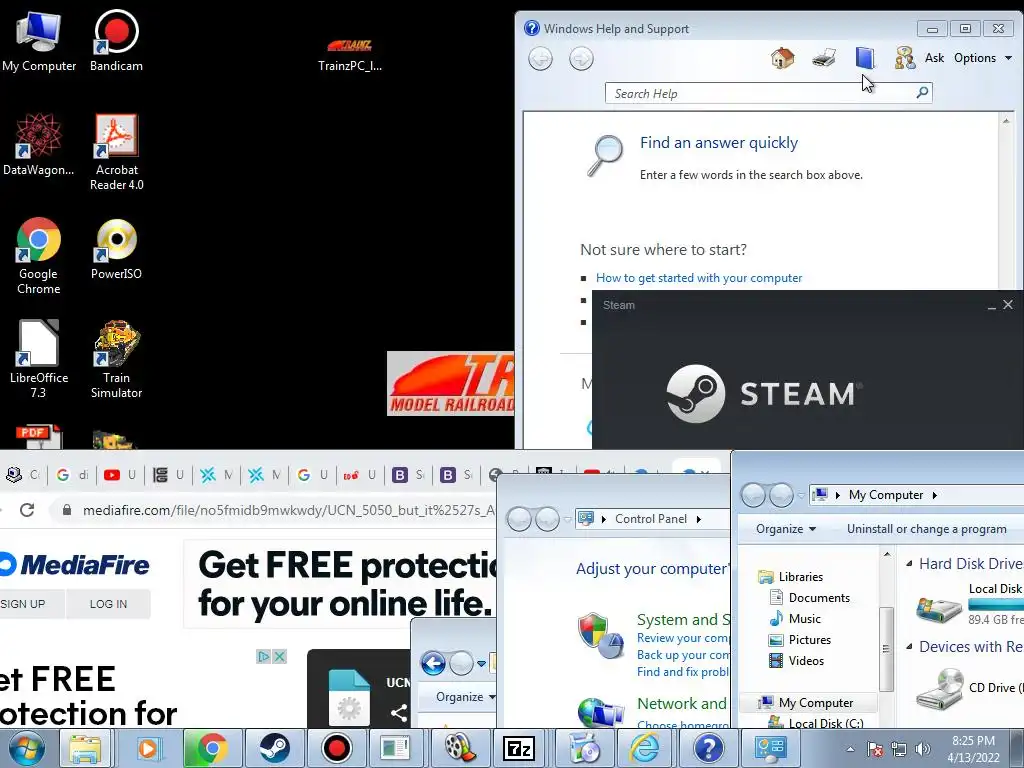Click LOG IN on MediaFire

point(108,604)
